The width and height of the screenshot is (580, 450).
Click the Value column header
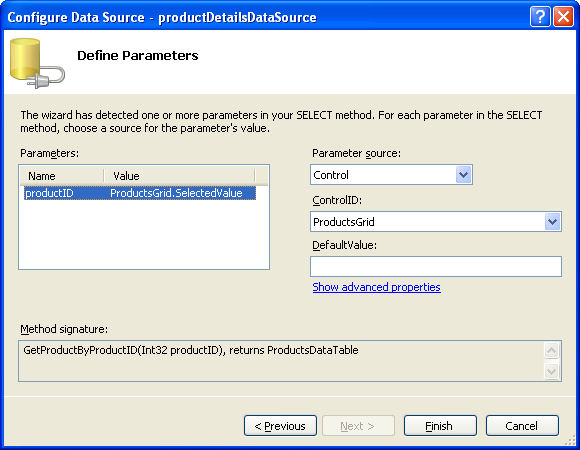tap(179, 176)
